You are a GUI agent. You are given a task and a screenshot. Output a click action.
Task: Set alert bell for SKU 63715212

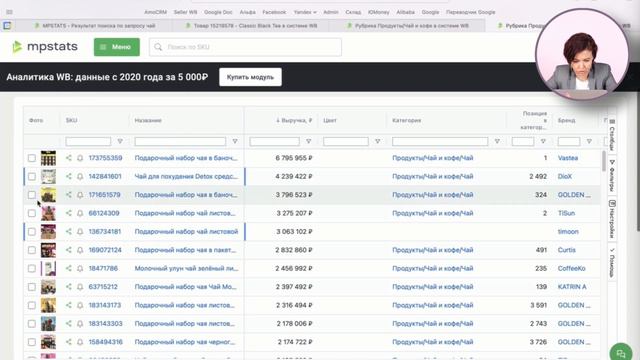(x=80, y=287)
